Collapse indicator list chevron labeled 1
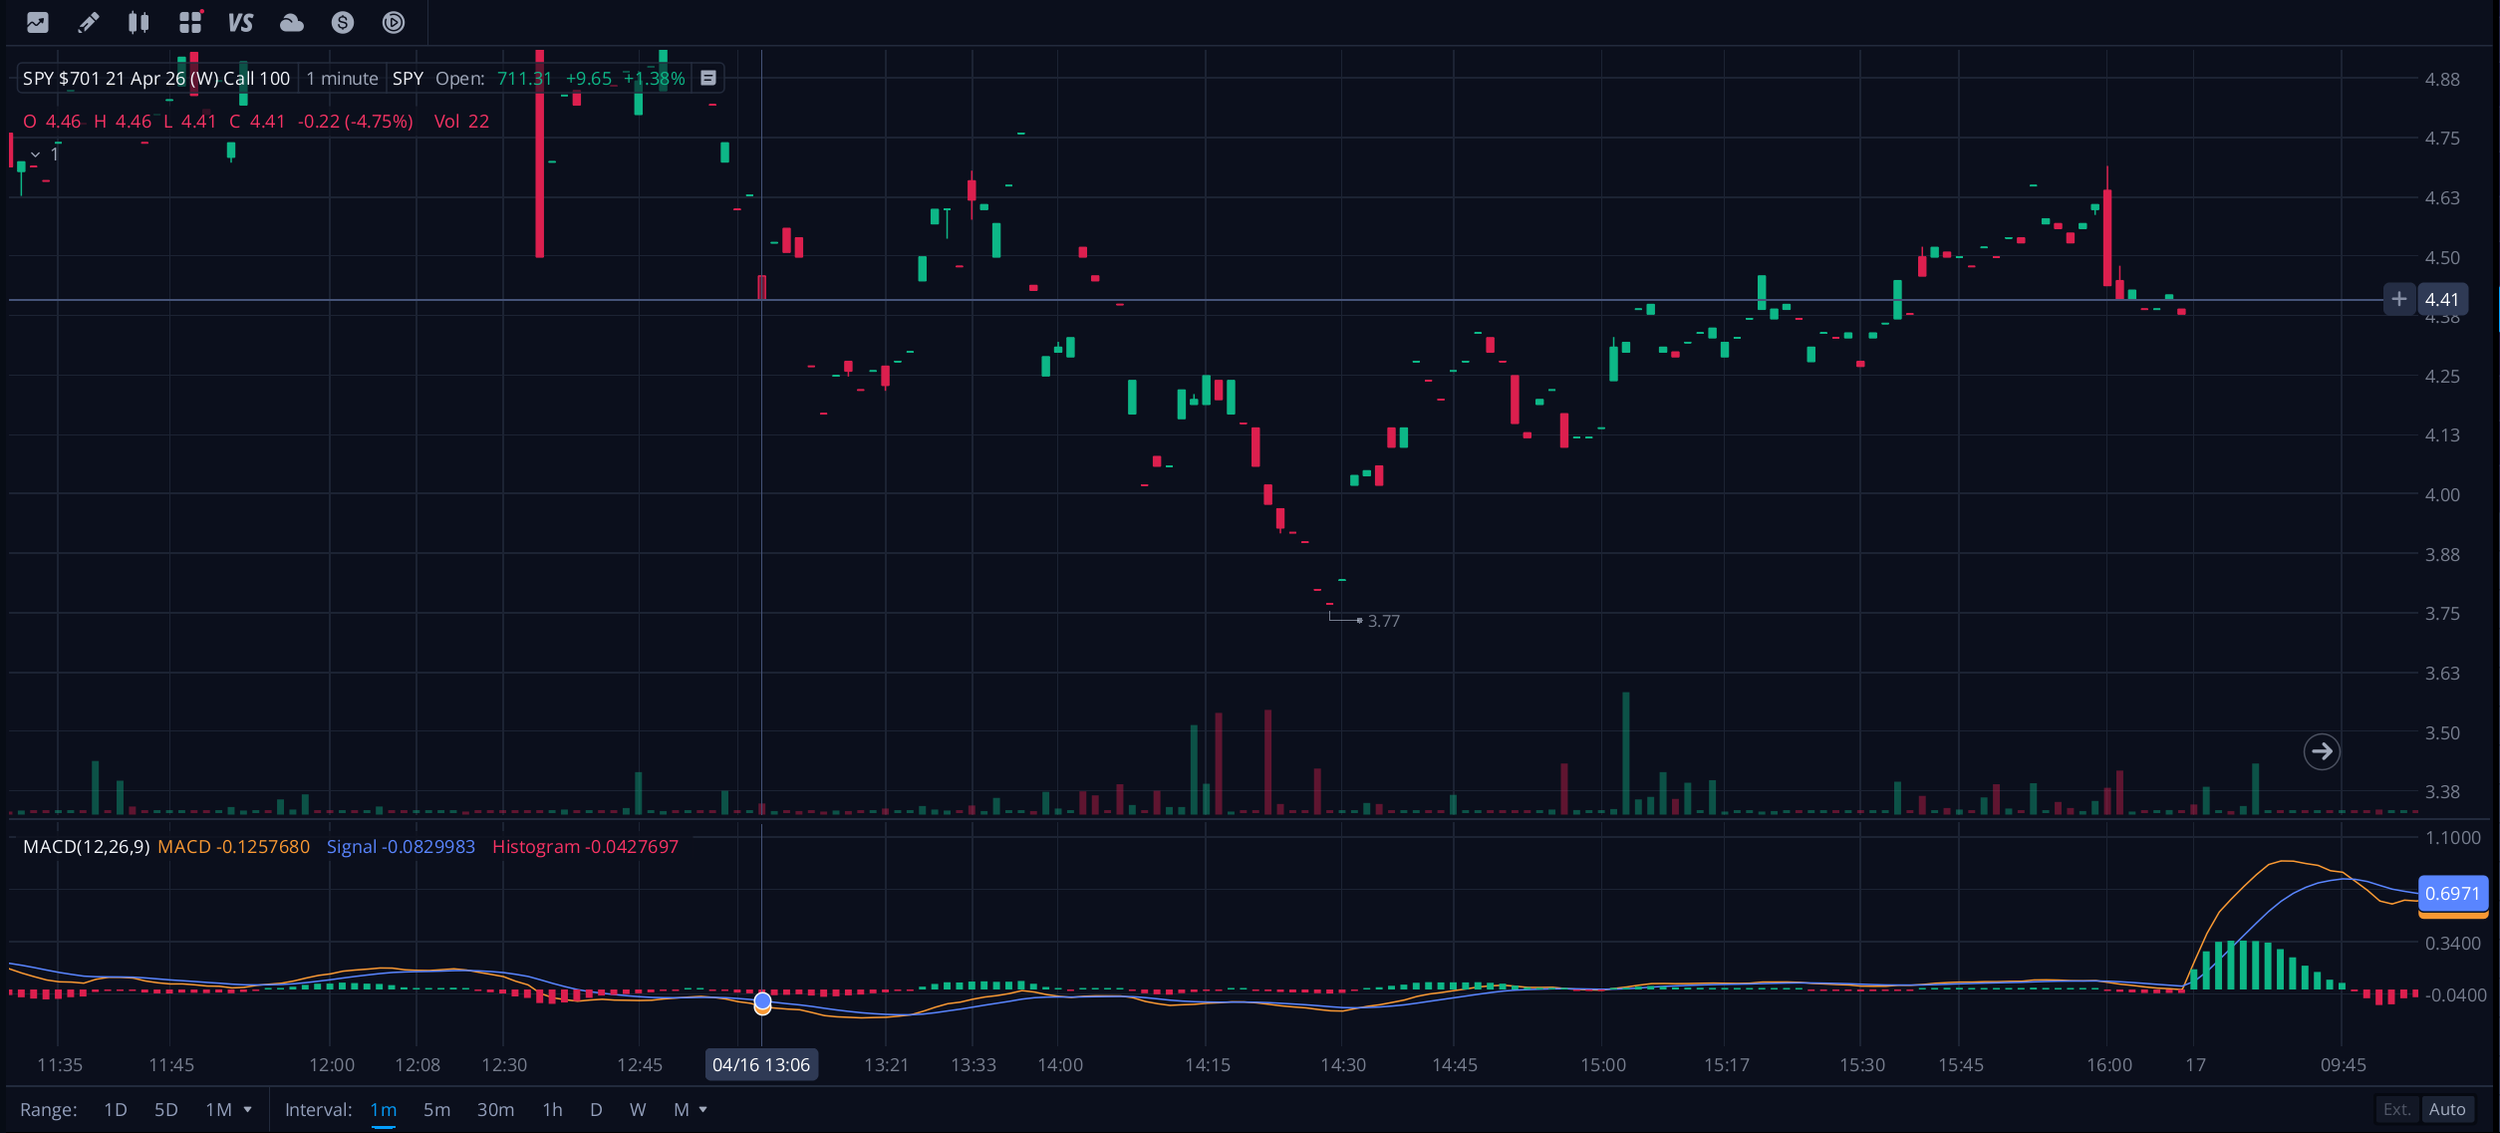The width and height of the screenshot is (2500, 1133). pos(36,154)
